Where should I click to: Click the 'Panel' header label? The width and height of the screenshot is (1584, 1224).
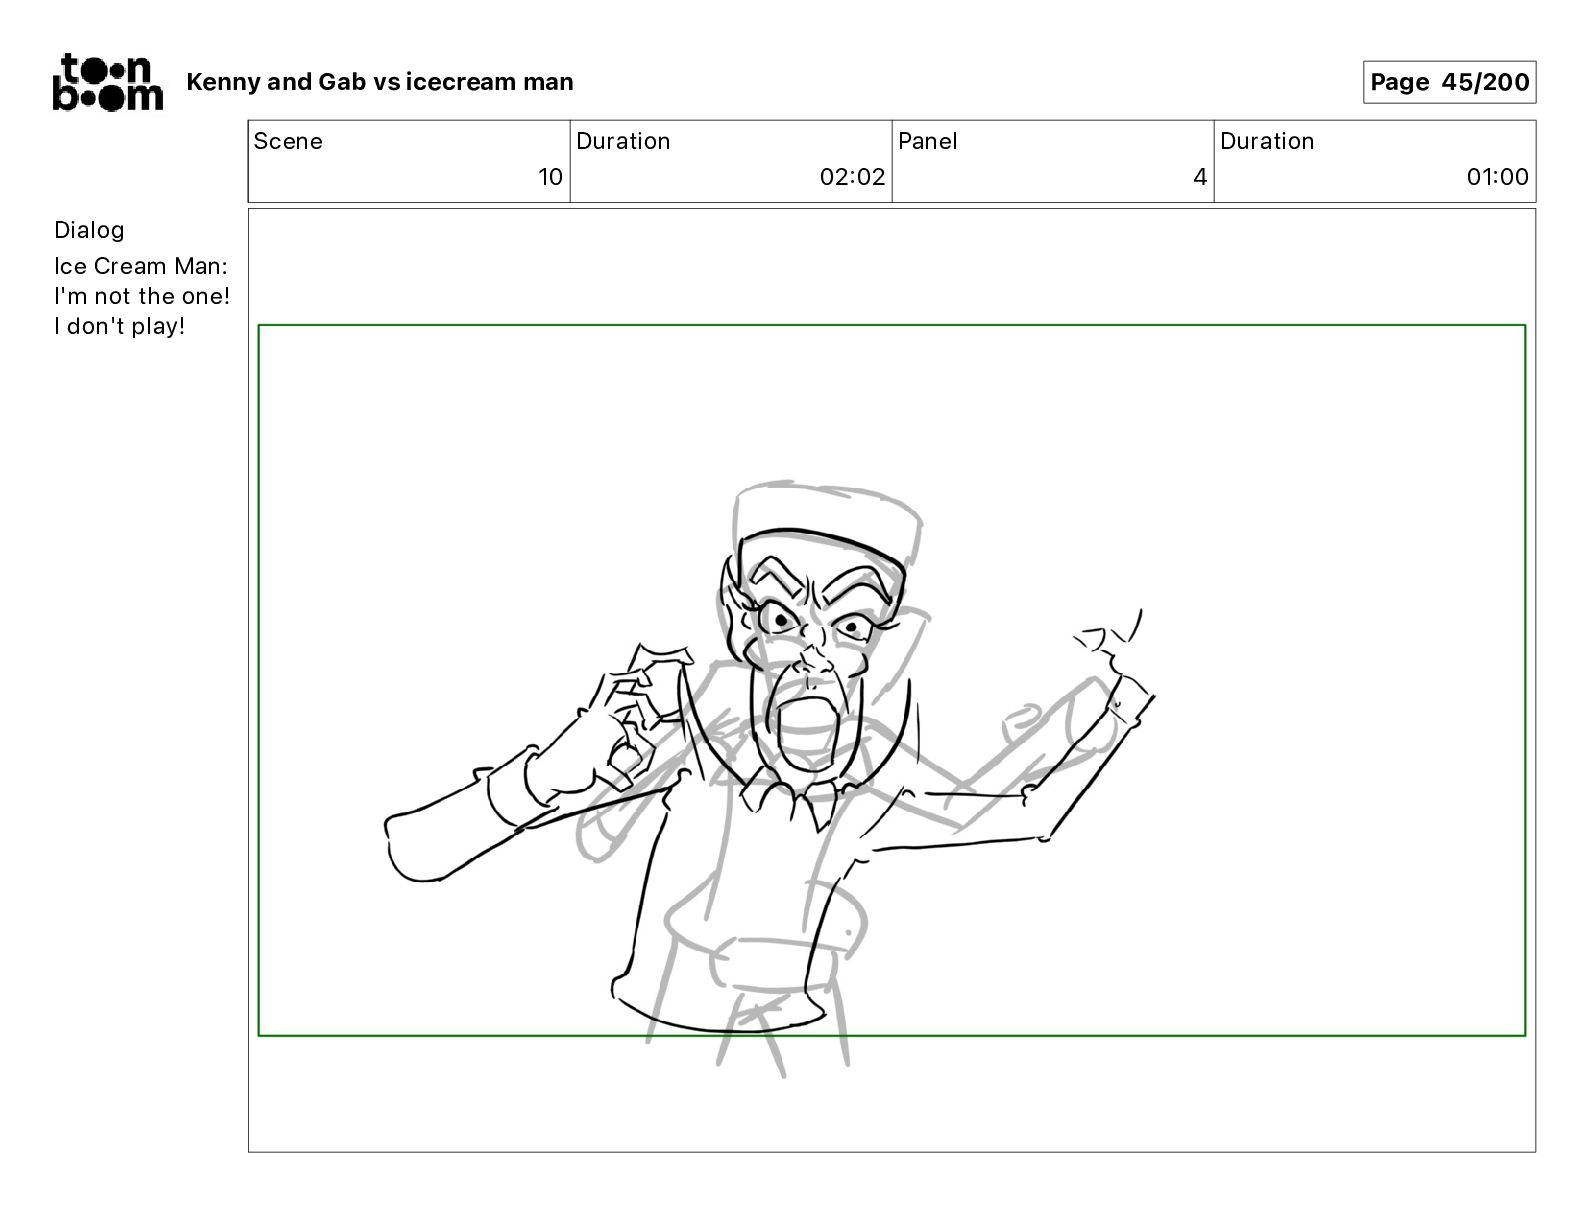point(928,141)
